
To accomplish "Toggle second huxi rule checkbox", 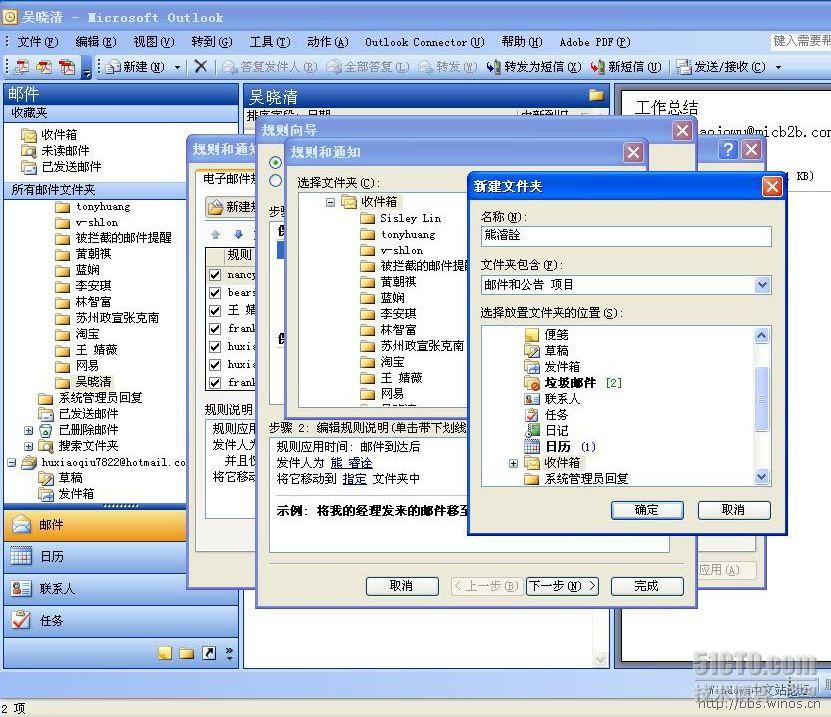I will 215,365.
